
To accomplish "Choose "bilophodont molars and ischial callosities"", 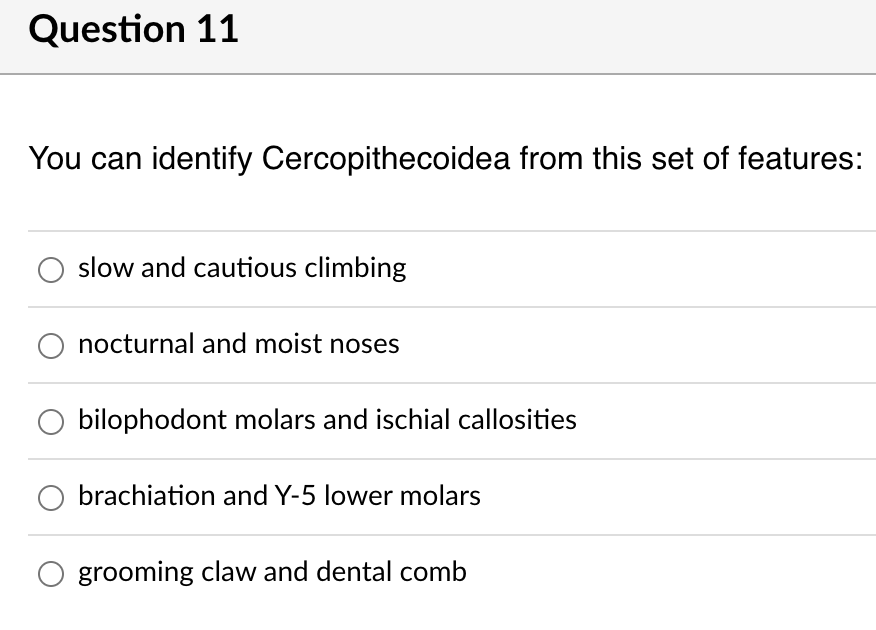I will click(50, 421).
